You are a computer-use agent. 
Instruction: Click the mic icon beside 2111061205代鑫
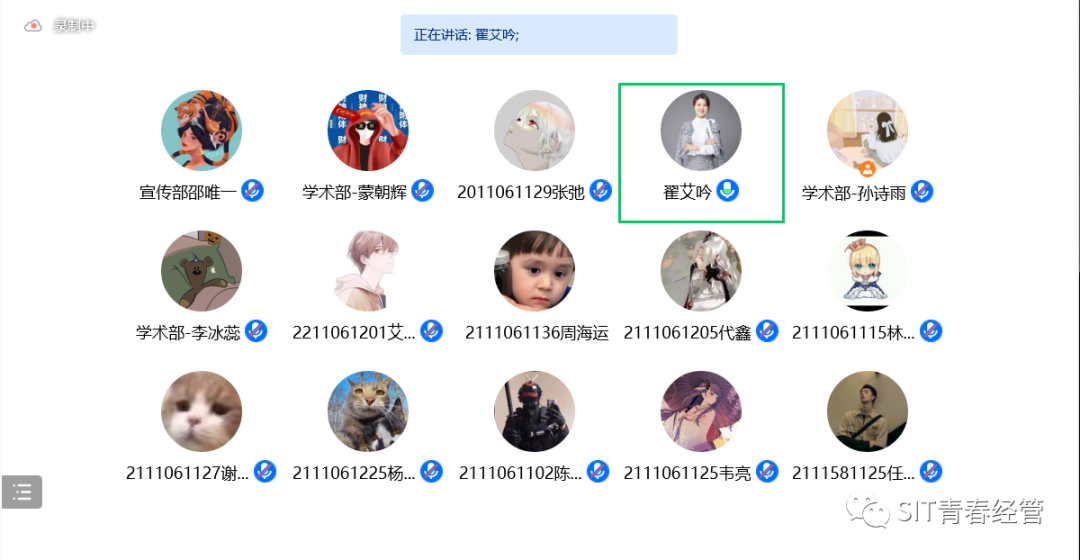click(x=767, y=331)
